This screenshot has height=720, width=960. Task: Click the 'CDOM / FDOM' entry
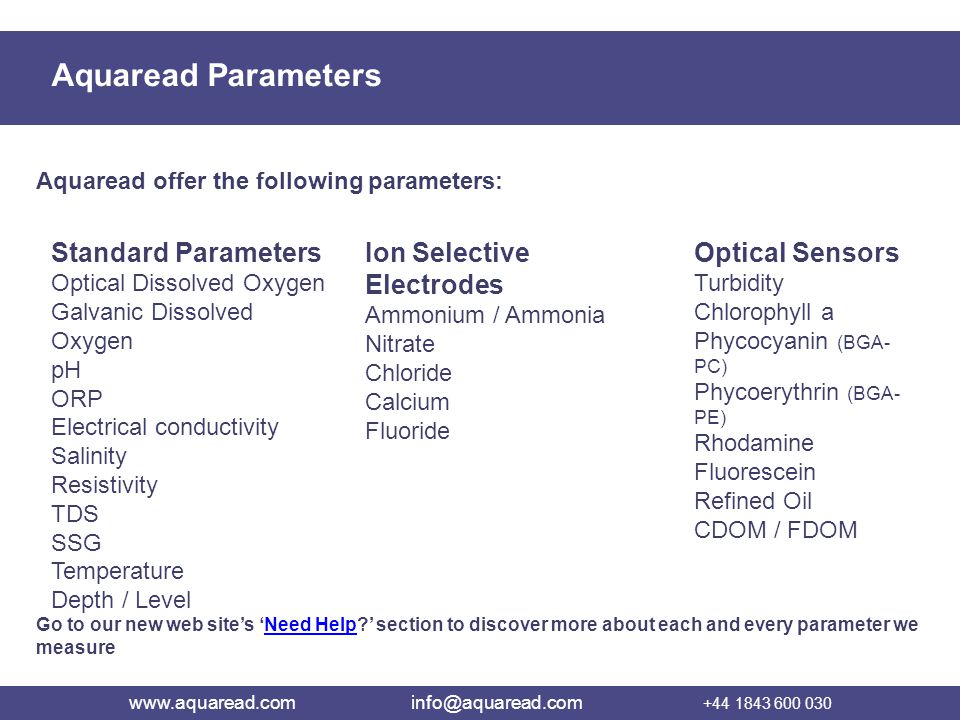click(775, 530)
